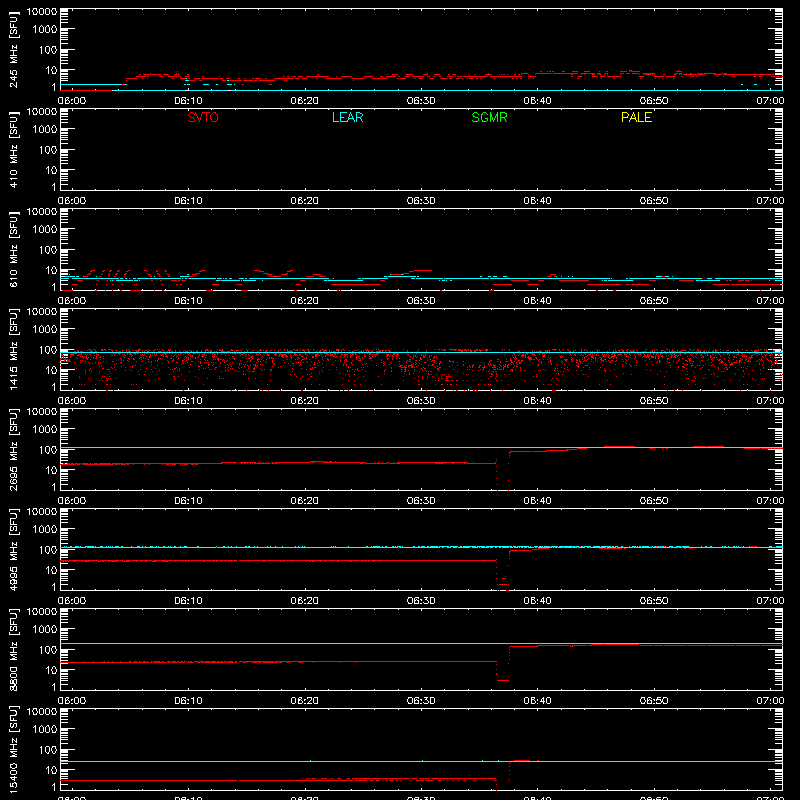
Task: Select the 245 MHz [SFU] axis label
Action: tap(13, 50)
